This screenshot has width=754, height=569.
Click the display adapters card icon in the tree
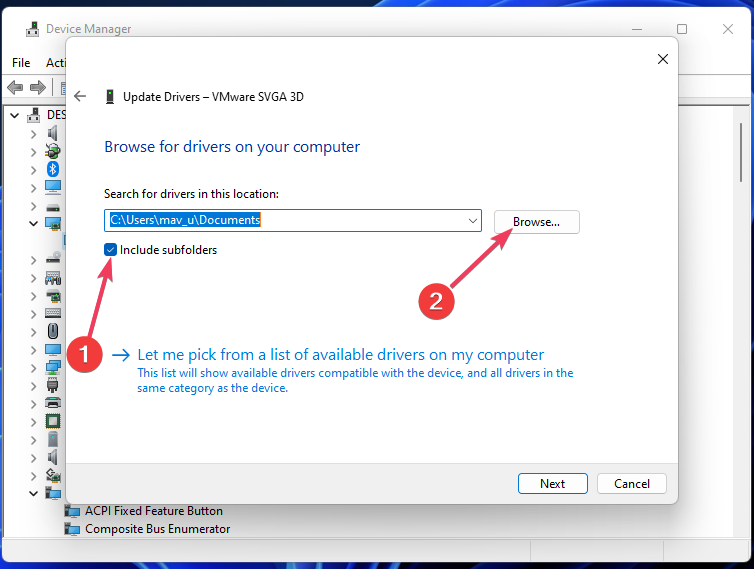click(53, 224)
